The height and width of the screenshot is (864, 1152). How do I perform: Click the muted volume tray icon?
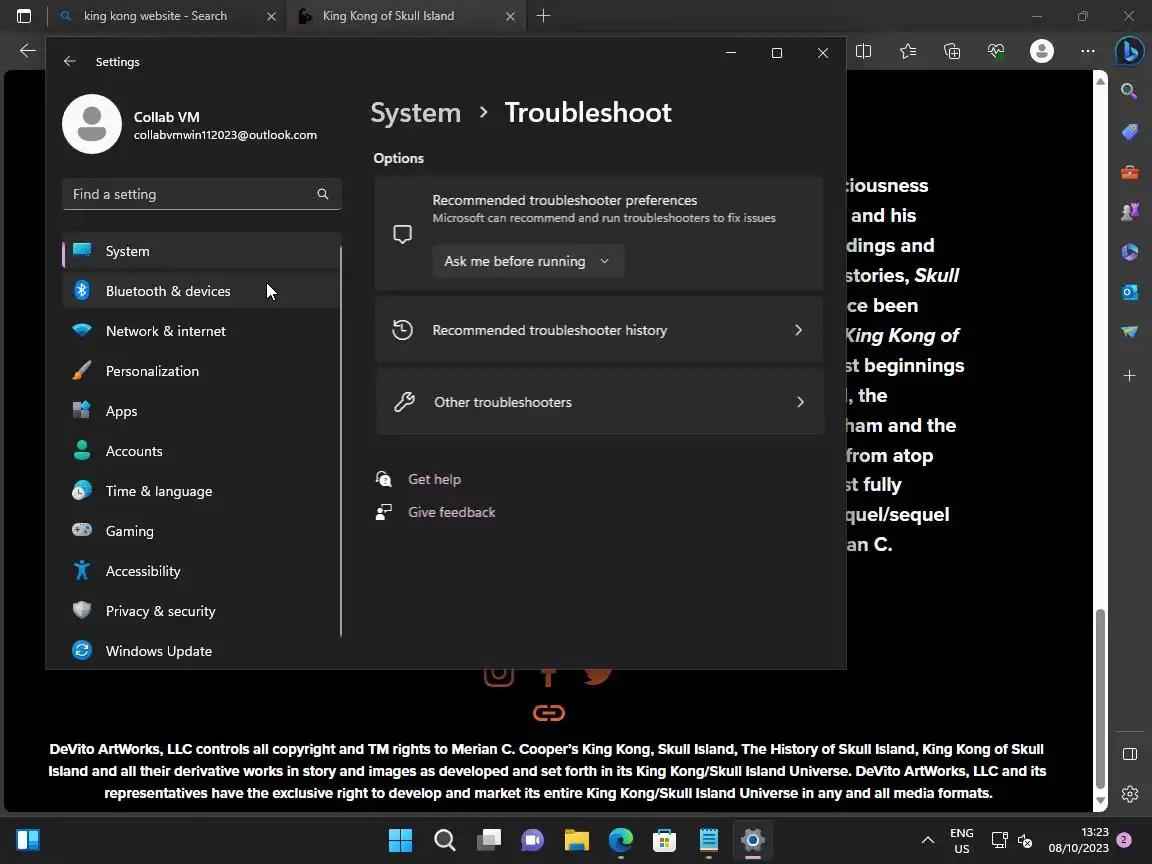1025,840
